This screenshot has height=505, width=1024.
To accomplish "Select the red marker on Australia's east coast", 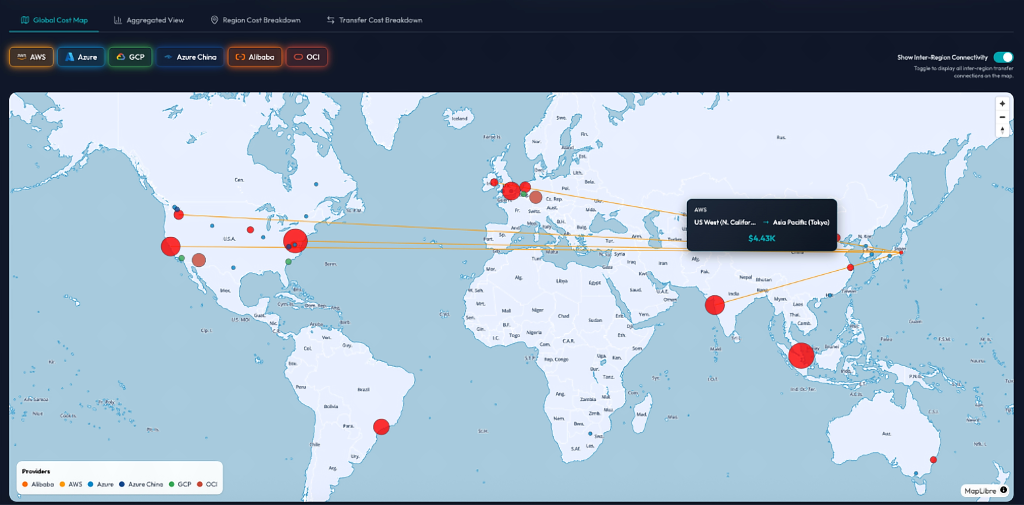I will tap(933, 460).
